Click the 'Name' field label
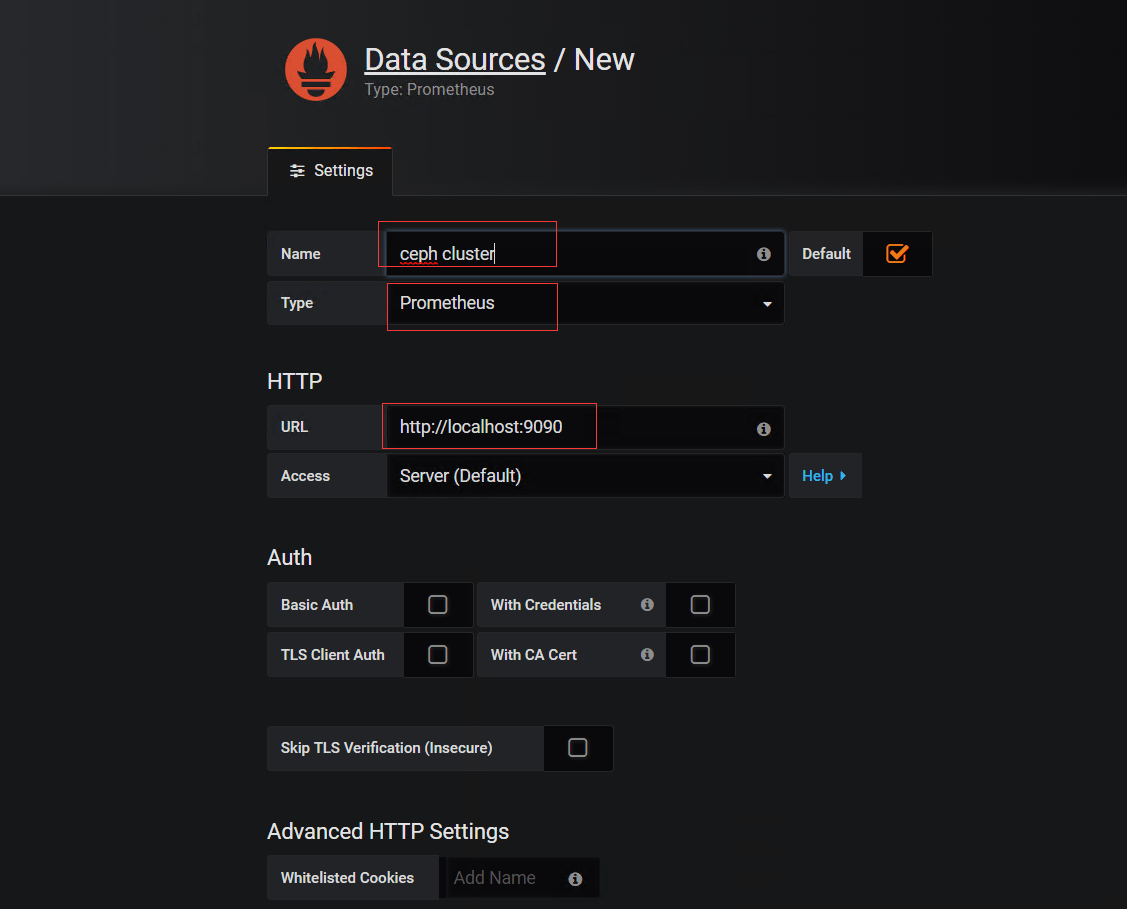 click(x=300, y=254)
